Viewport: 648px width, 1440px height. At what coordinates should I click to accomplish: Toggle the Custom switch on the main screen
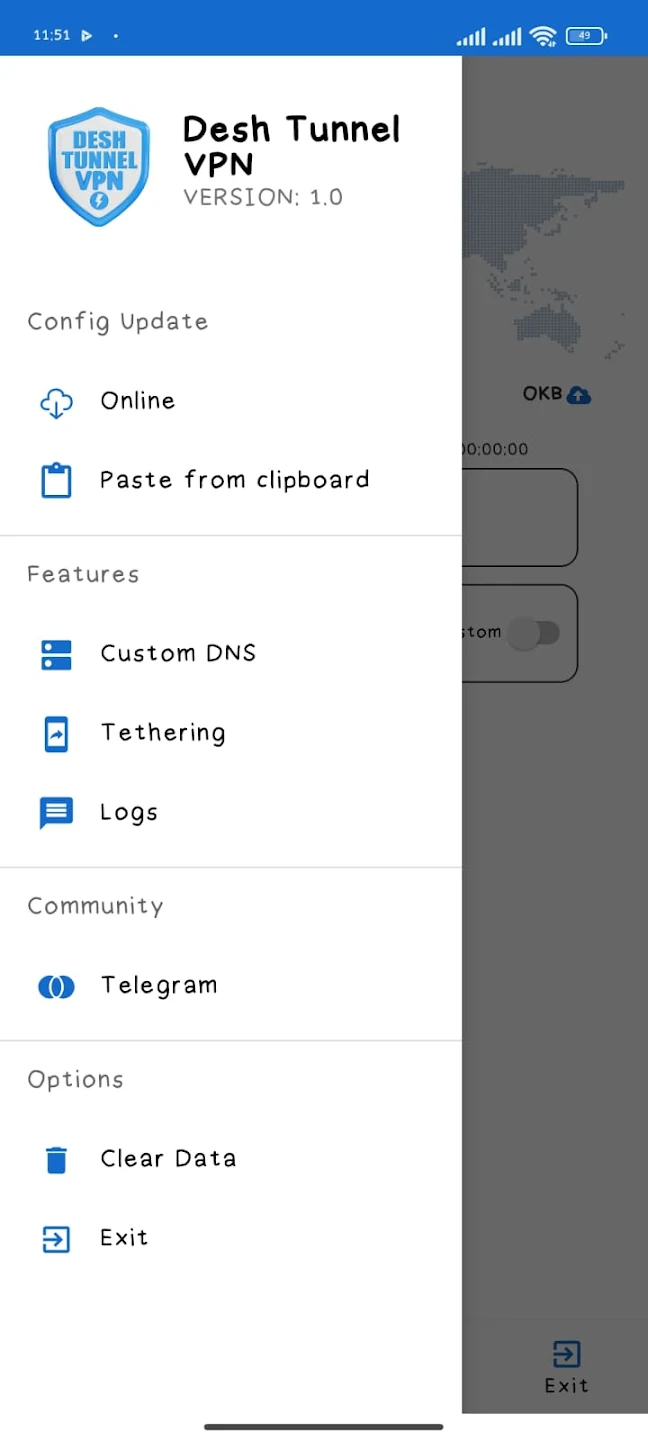pyautogui.click(x=533, y=634)
